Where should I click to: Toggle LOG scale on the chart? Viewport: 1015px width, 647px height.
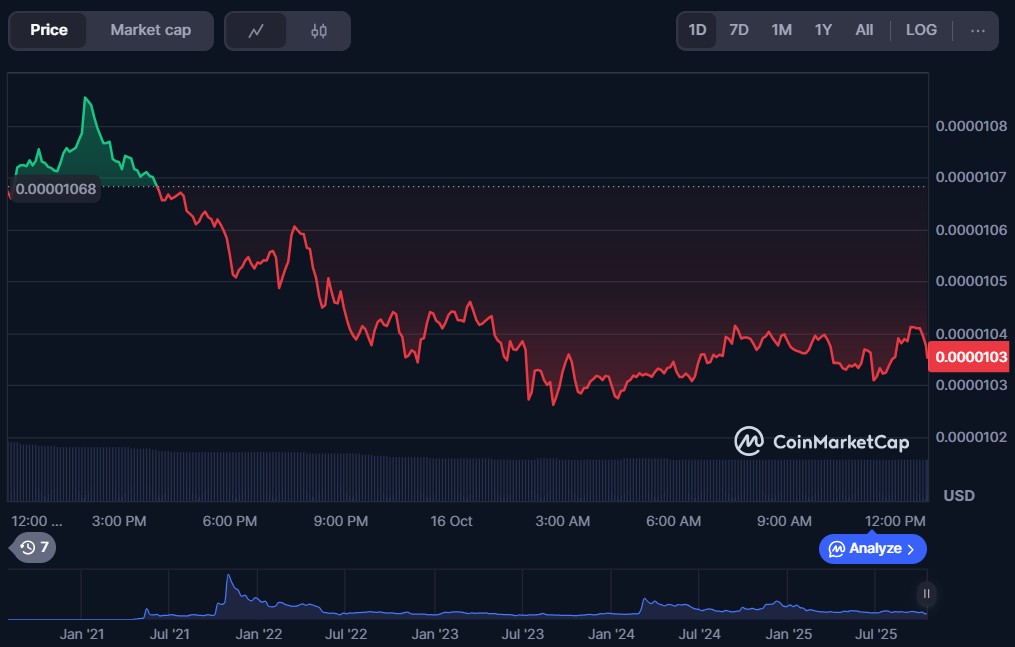(x=921, y=30)
